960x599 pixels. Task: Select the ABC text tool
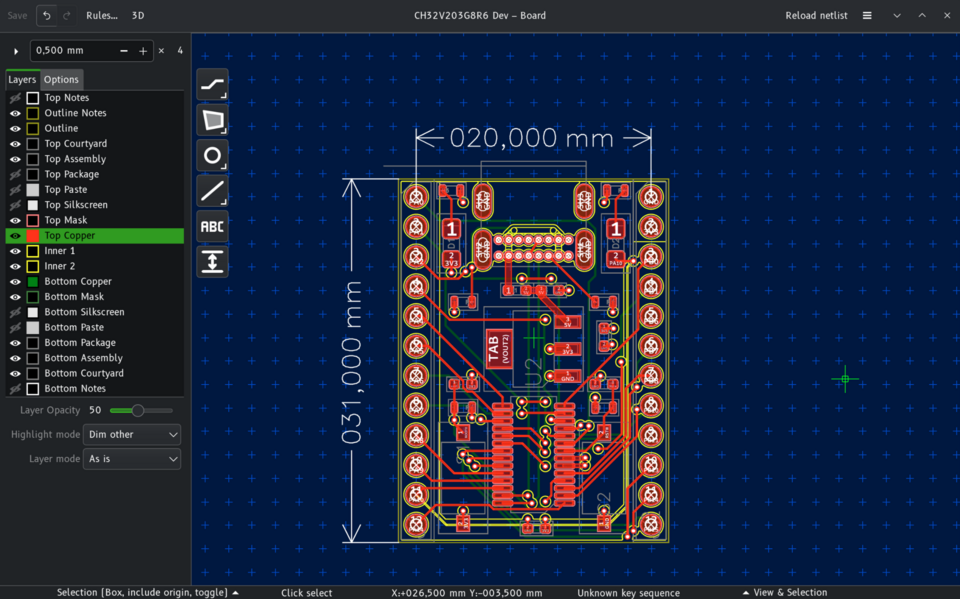pos(212,227)
